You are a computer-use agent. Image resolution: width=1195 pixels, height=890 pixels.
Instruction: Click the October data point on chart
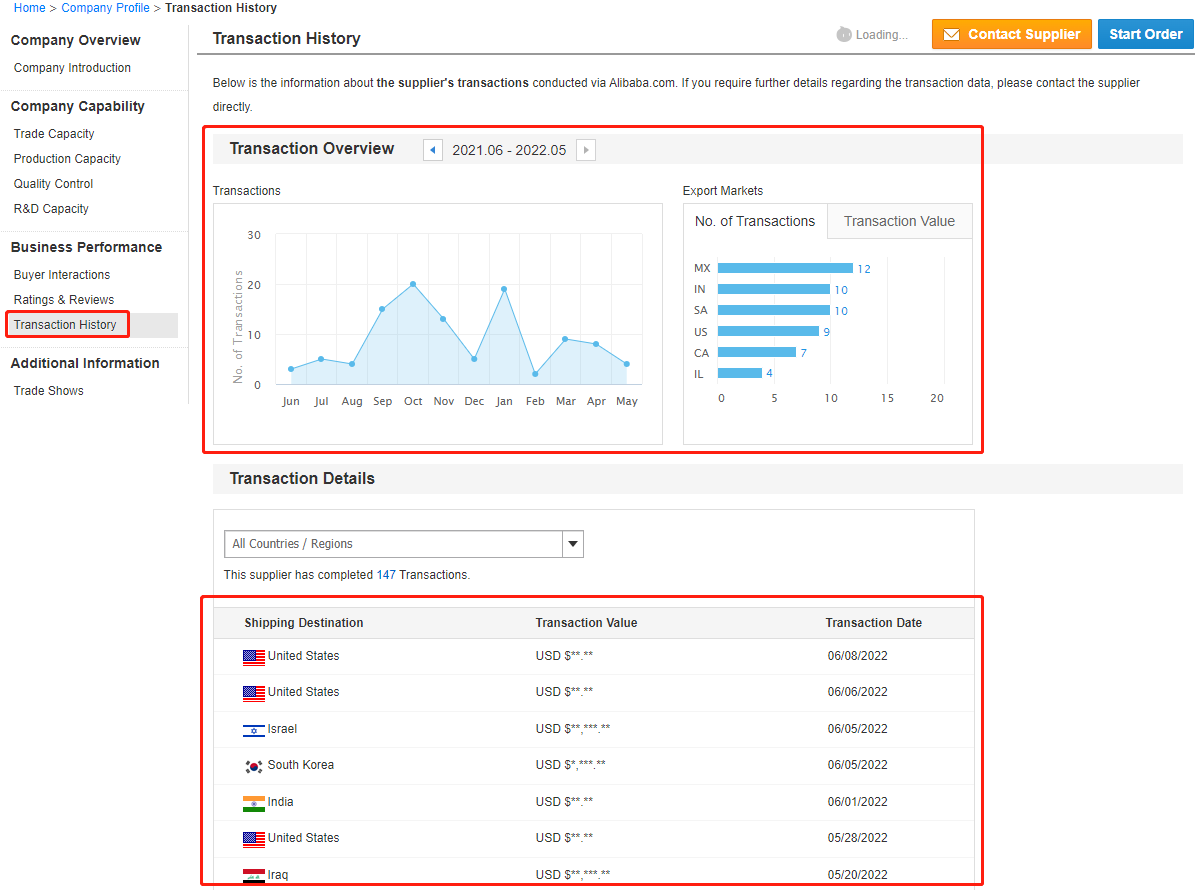pyautogui.click(x=412, y=284)
